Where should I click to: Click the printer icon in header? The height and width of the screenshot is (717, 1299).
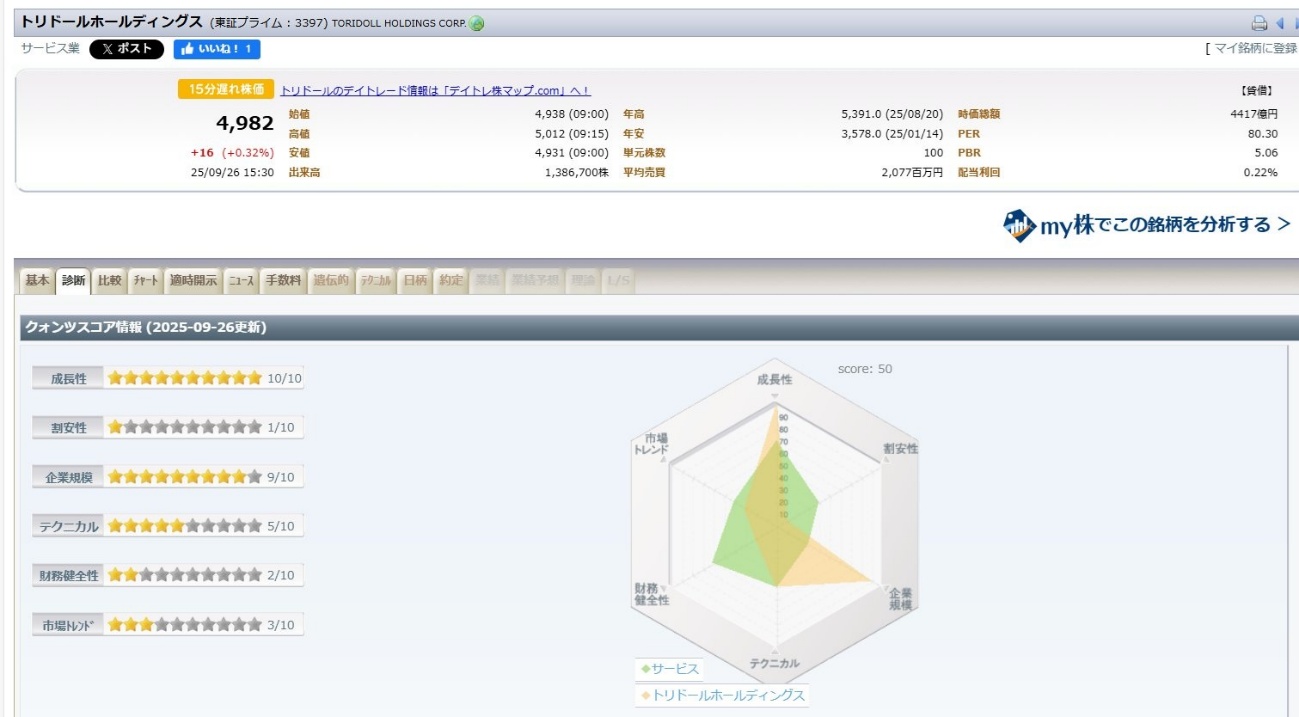point(1259,23)
